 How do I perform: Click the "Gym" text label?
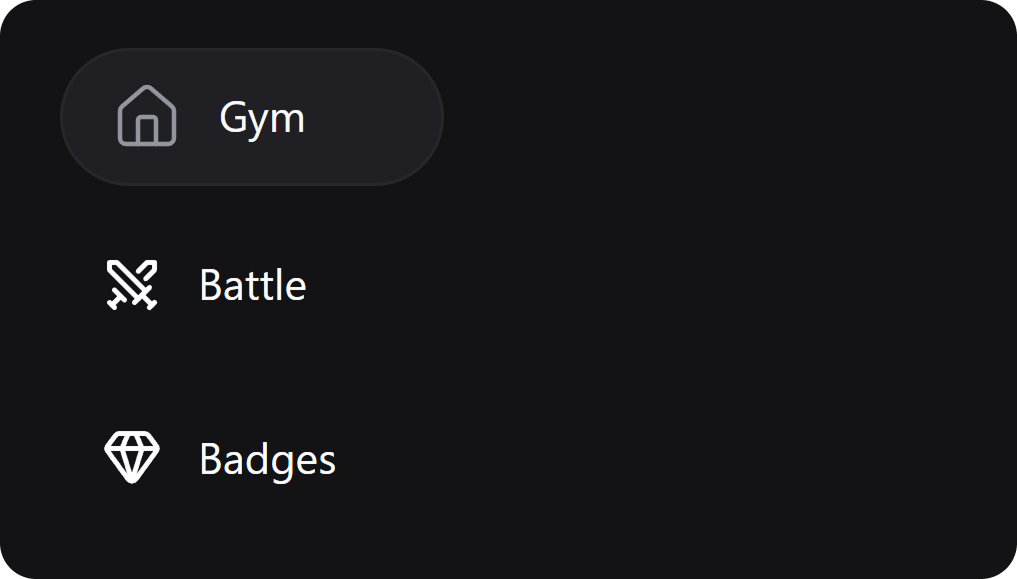tap(262, 118)
